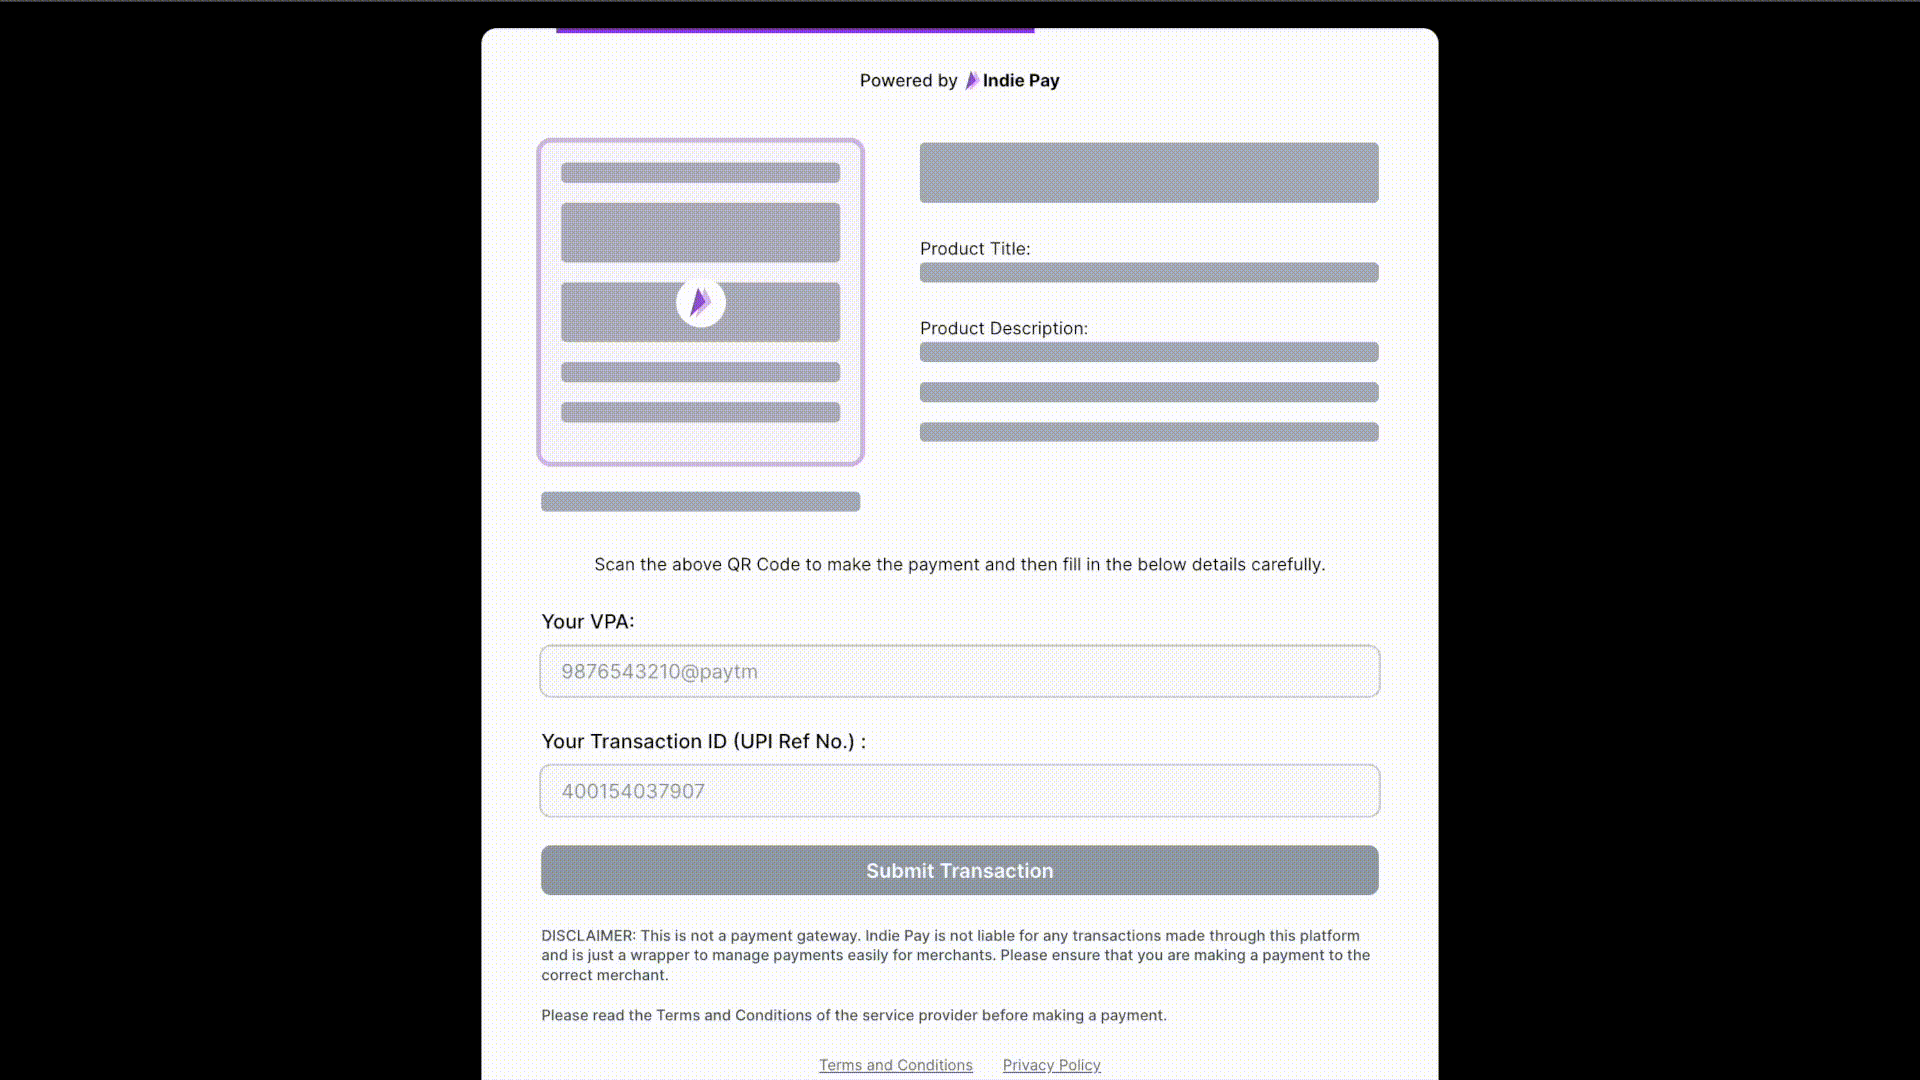Select the 'Your VPA:' label text

pyautogui.click(x=588, y=621)
